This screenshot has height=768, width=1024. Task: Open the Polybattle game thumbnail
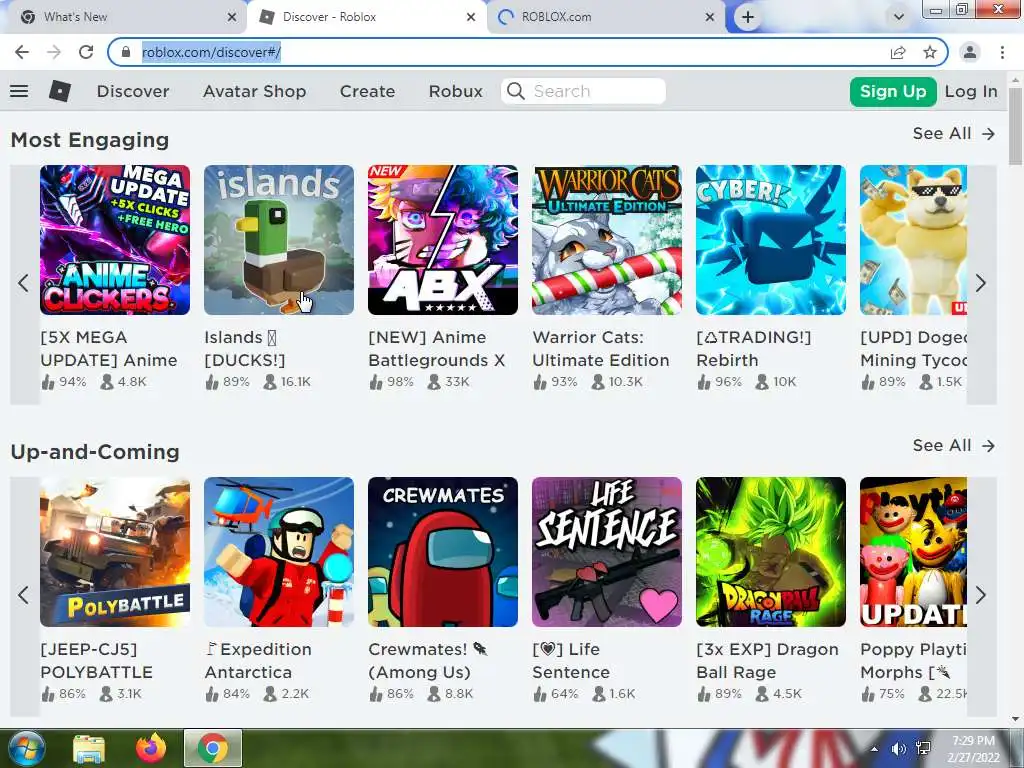[x=115, y=552]
